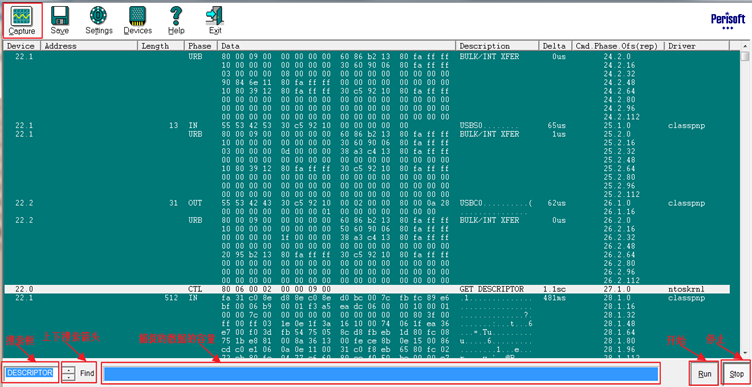
Task: Click the Find button
Action: pos(87,373)
